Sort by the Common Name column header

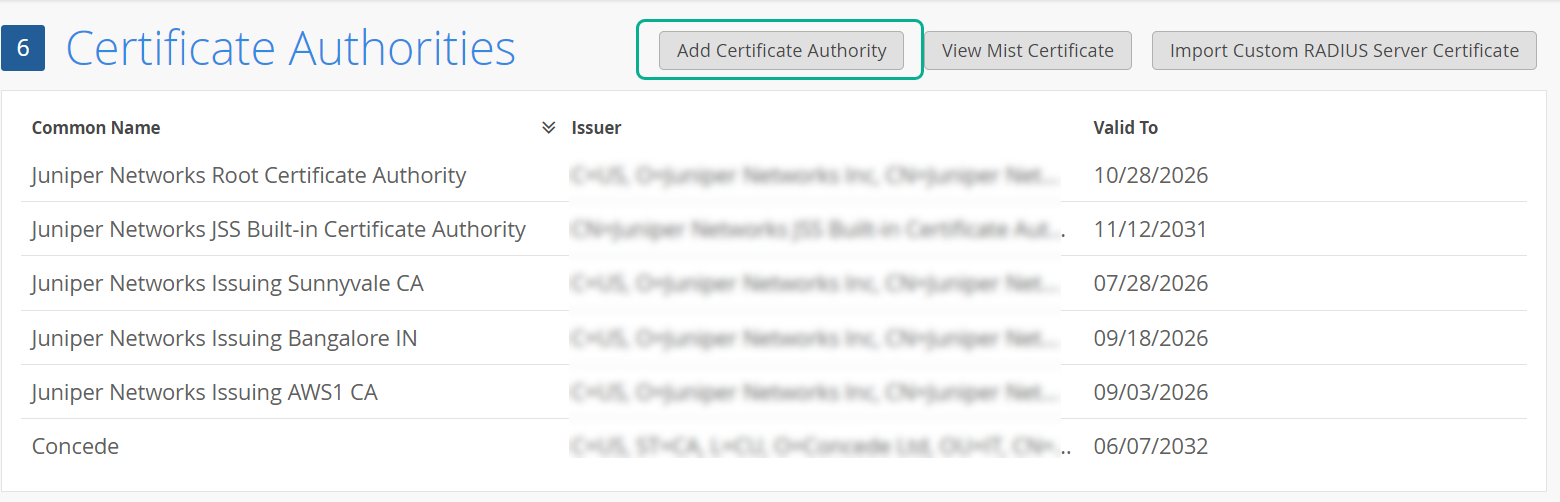(96, 128)
